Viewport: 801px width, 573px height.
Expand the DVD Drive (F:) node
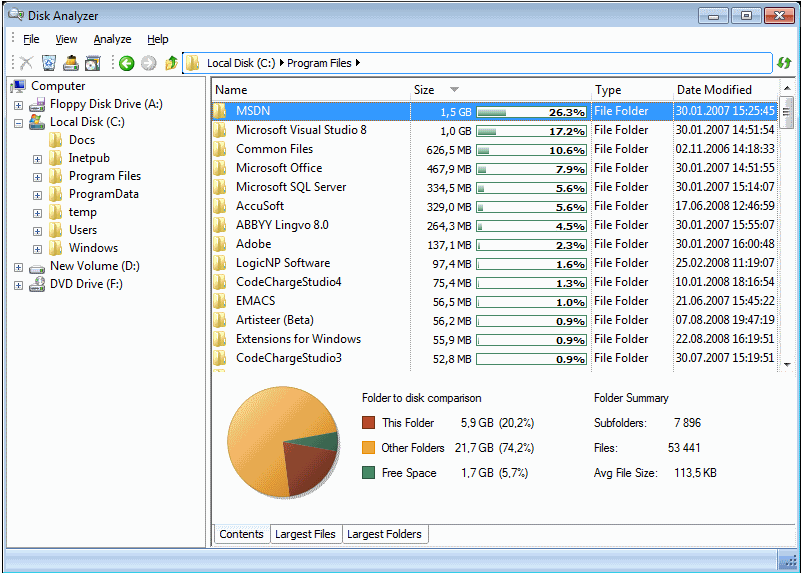click(18, 285)
